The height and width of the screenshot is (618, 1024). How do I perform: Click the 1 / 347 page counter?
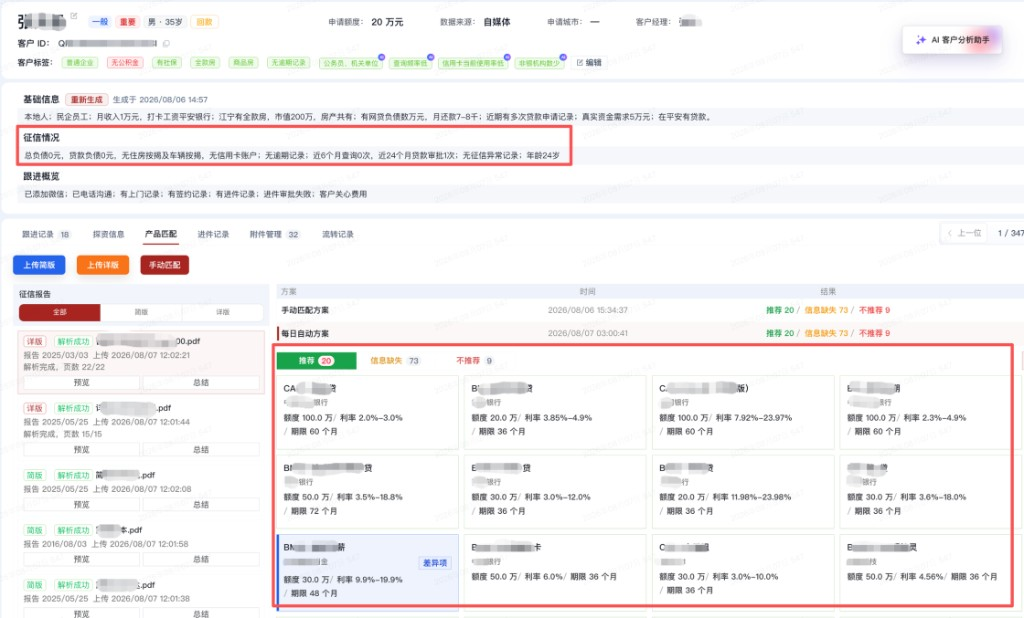point(1010,233)
